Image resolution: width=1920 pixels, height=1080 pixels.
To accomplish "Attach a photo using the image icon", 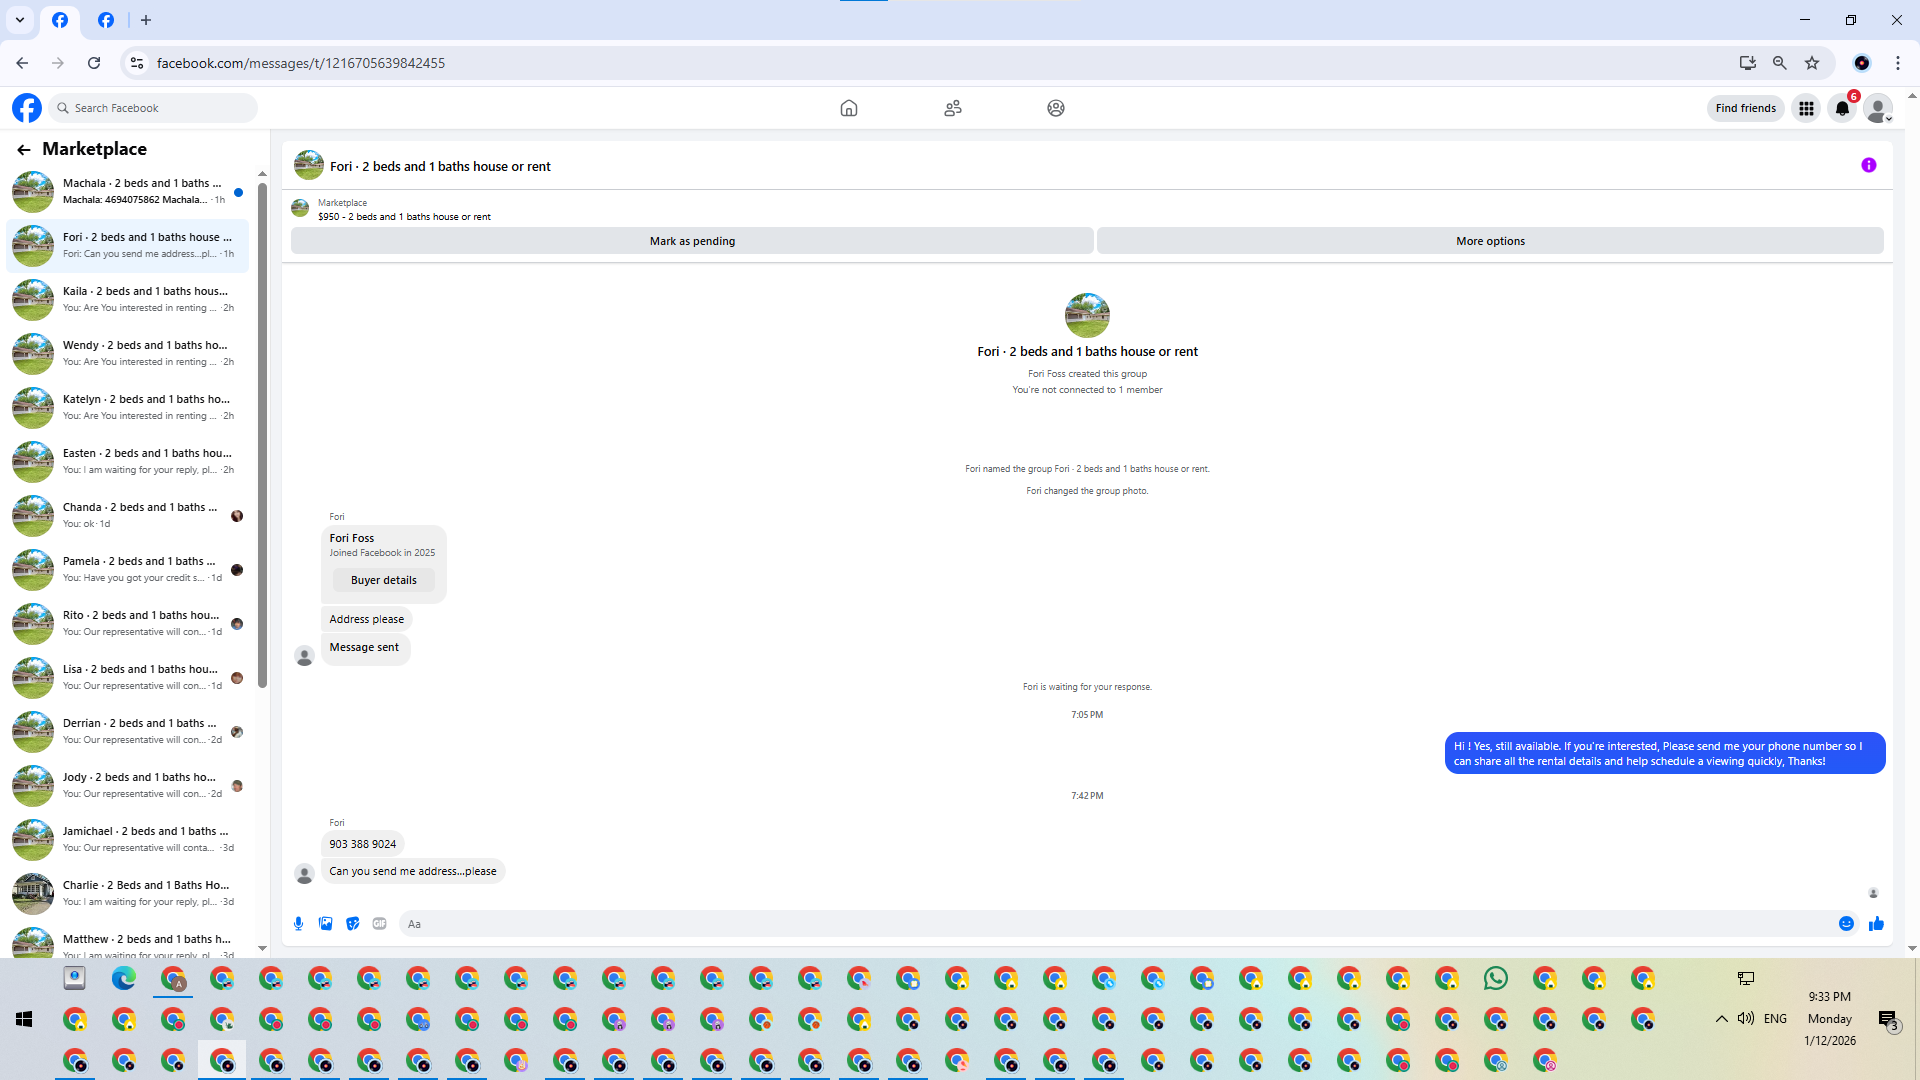I will (325, 924).
